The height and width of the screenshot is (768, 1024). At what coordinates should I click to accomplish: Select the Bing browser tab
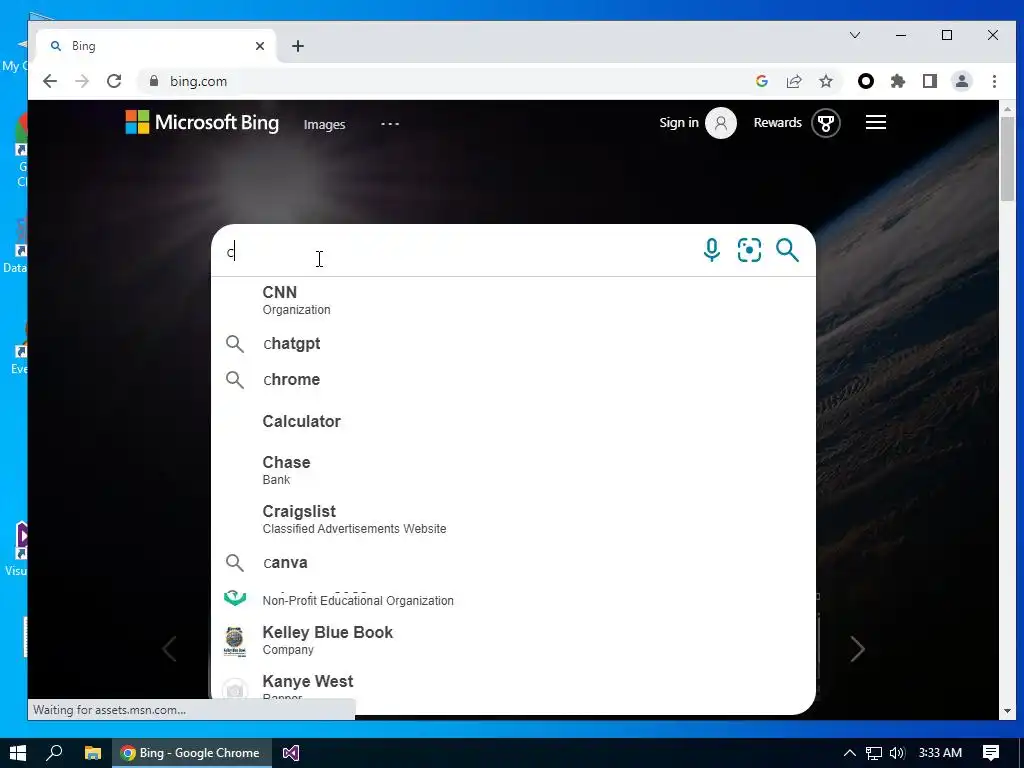click(x=157, y=46)
